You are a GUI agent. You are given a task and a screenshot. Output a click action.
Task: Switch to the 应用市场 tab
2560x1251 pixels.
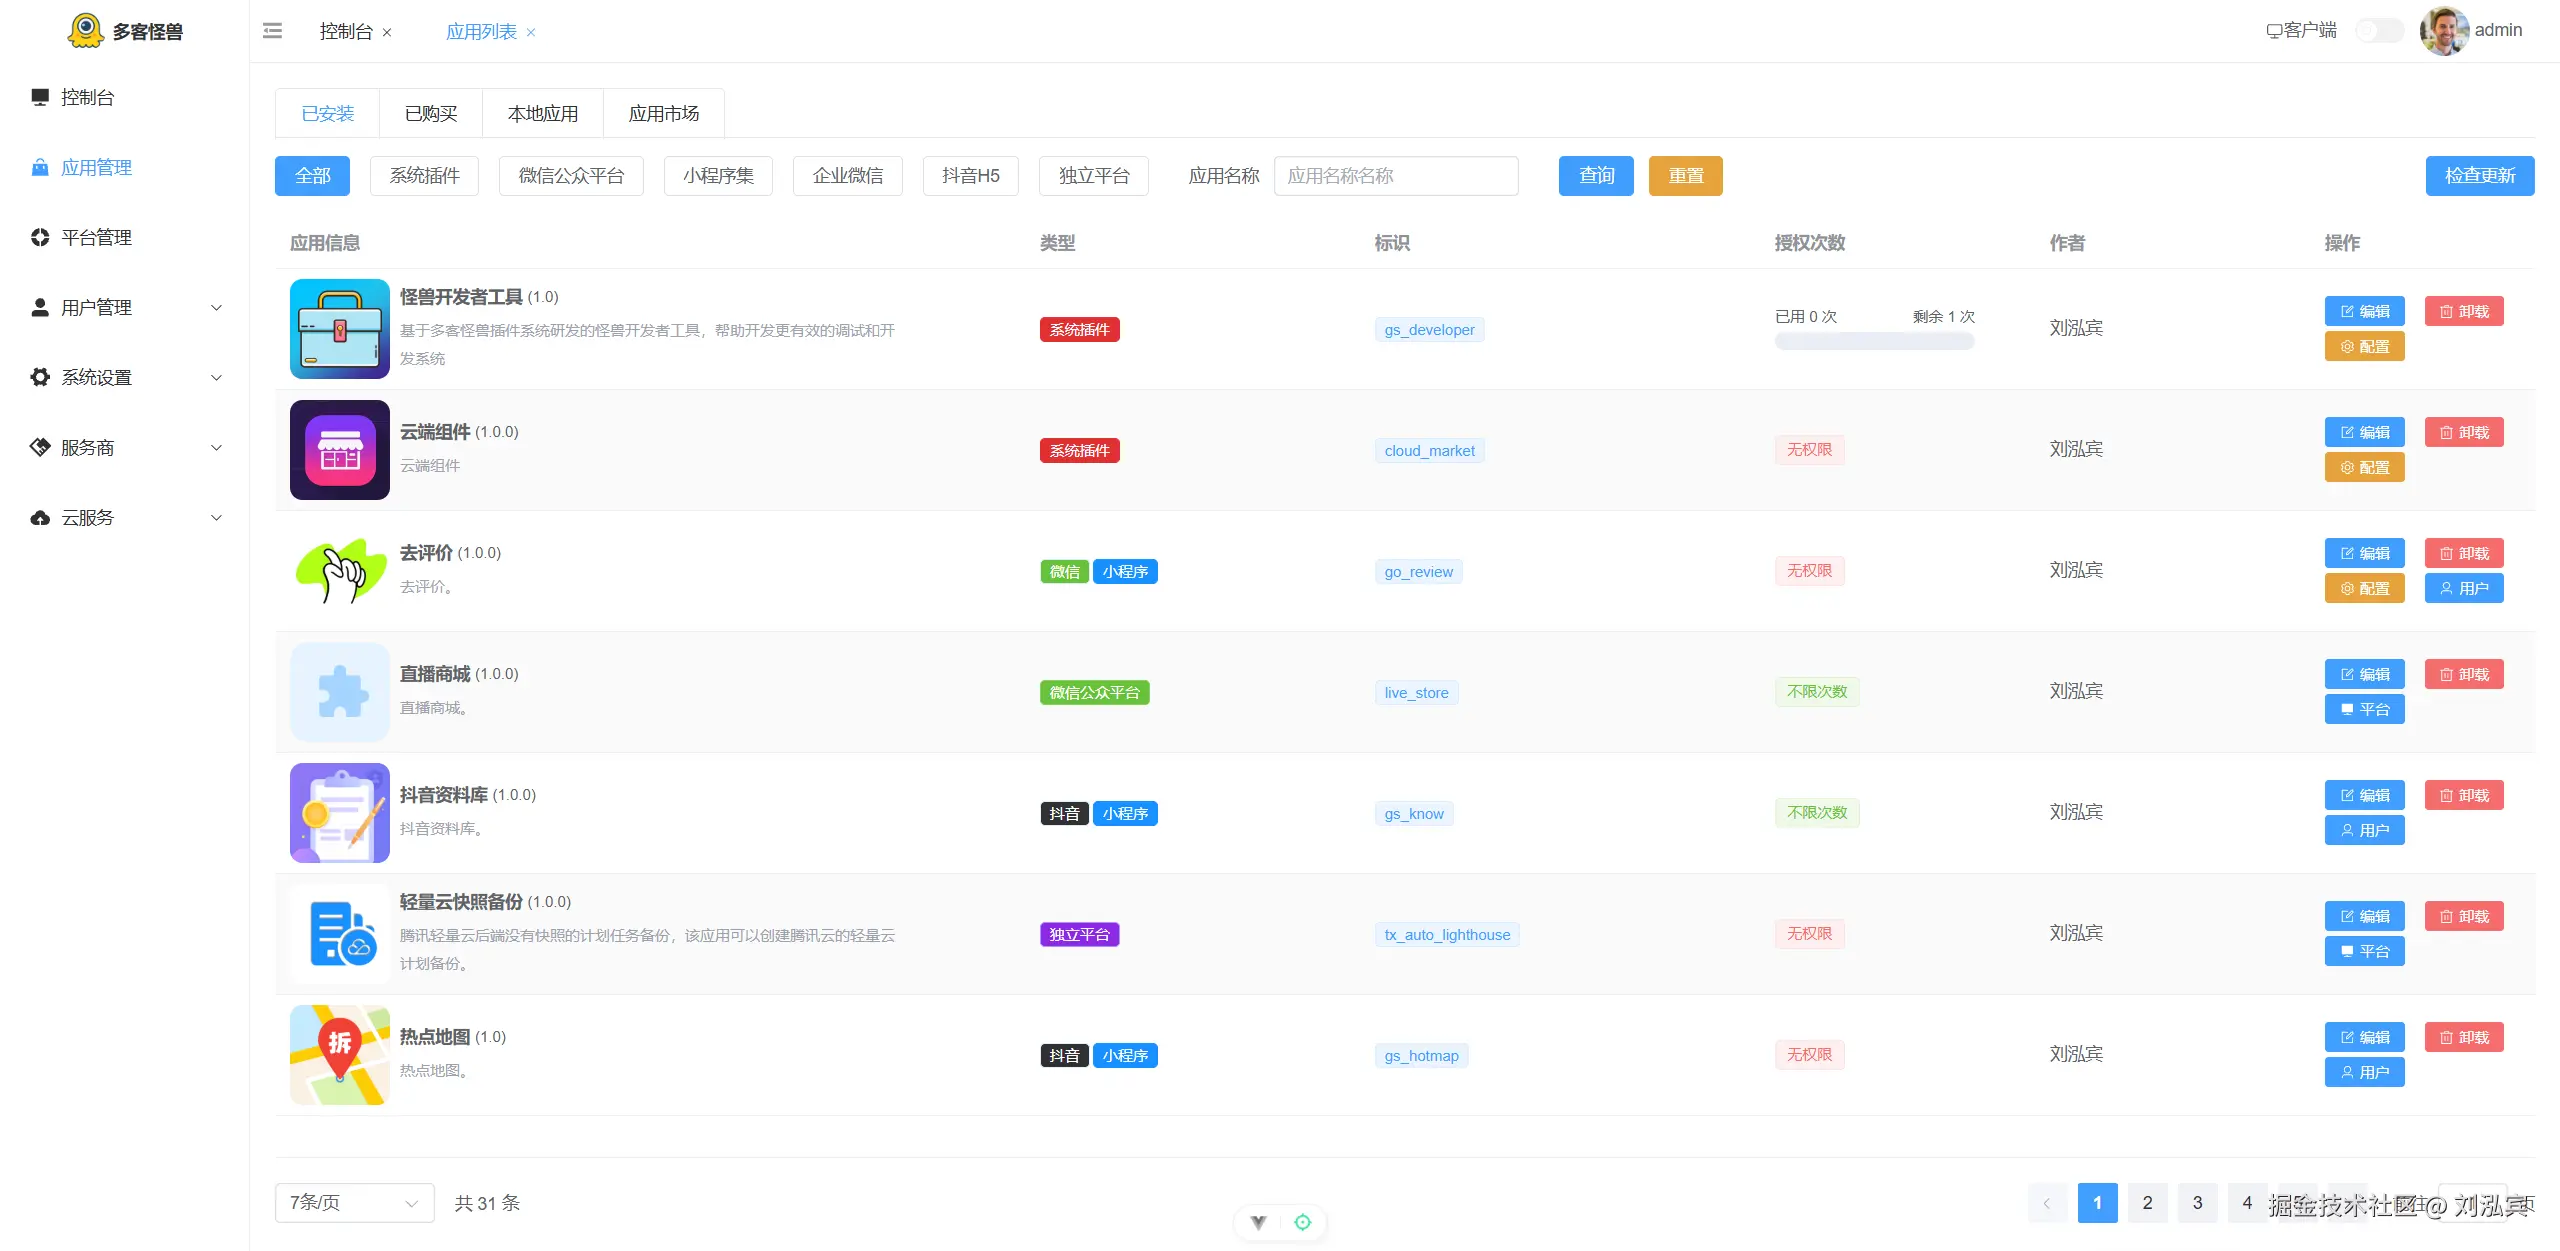click(x=663, y=114)
